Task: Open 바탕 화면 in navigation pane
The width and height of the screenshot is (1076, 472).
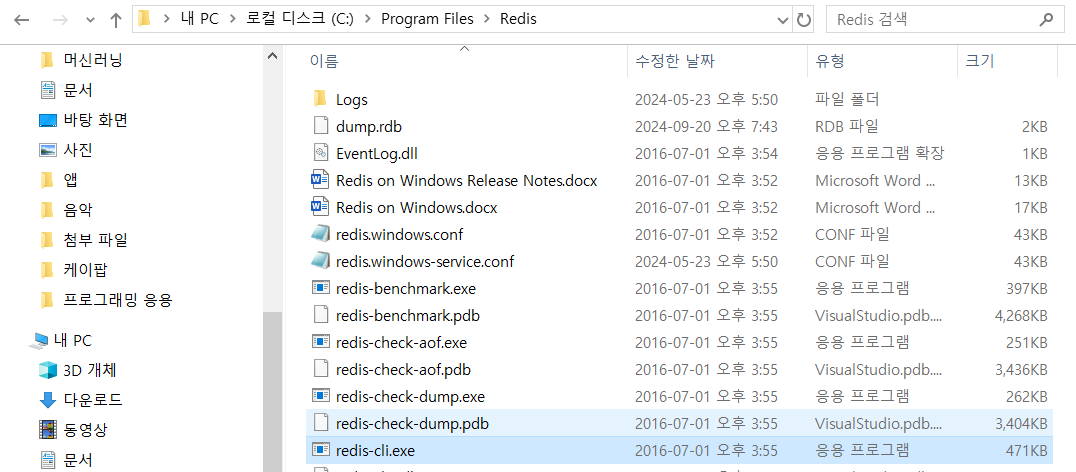Action: coord(95,120)
